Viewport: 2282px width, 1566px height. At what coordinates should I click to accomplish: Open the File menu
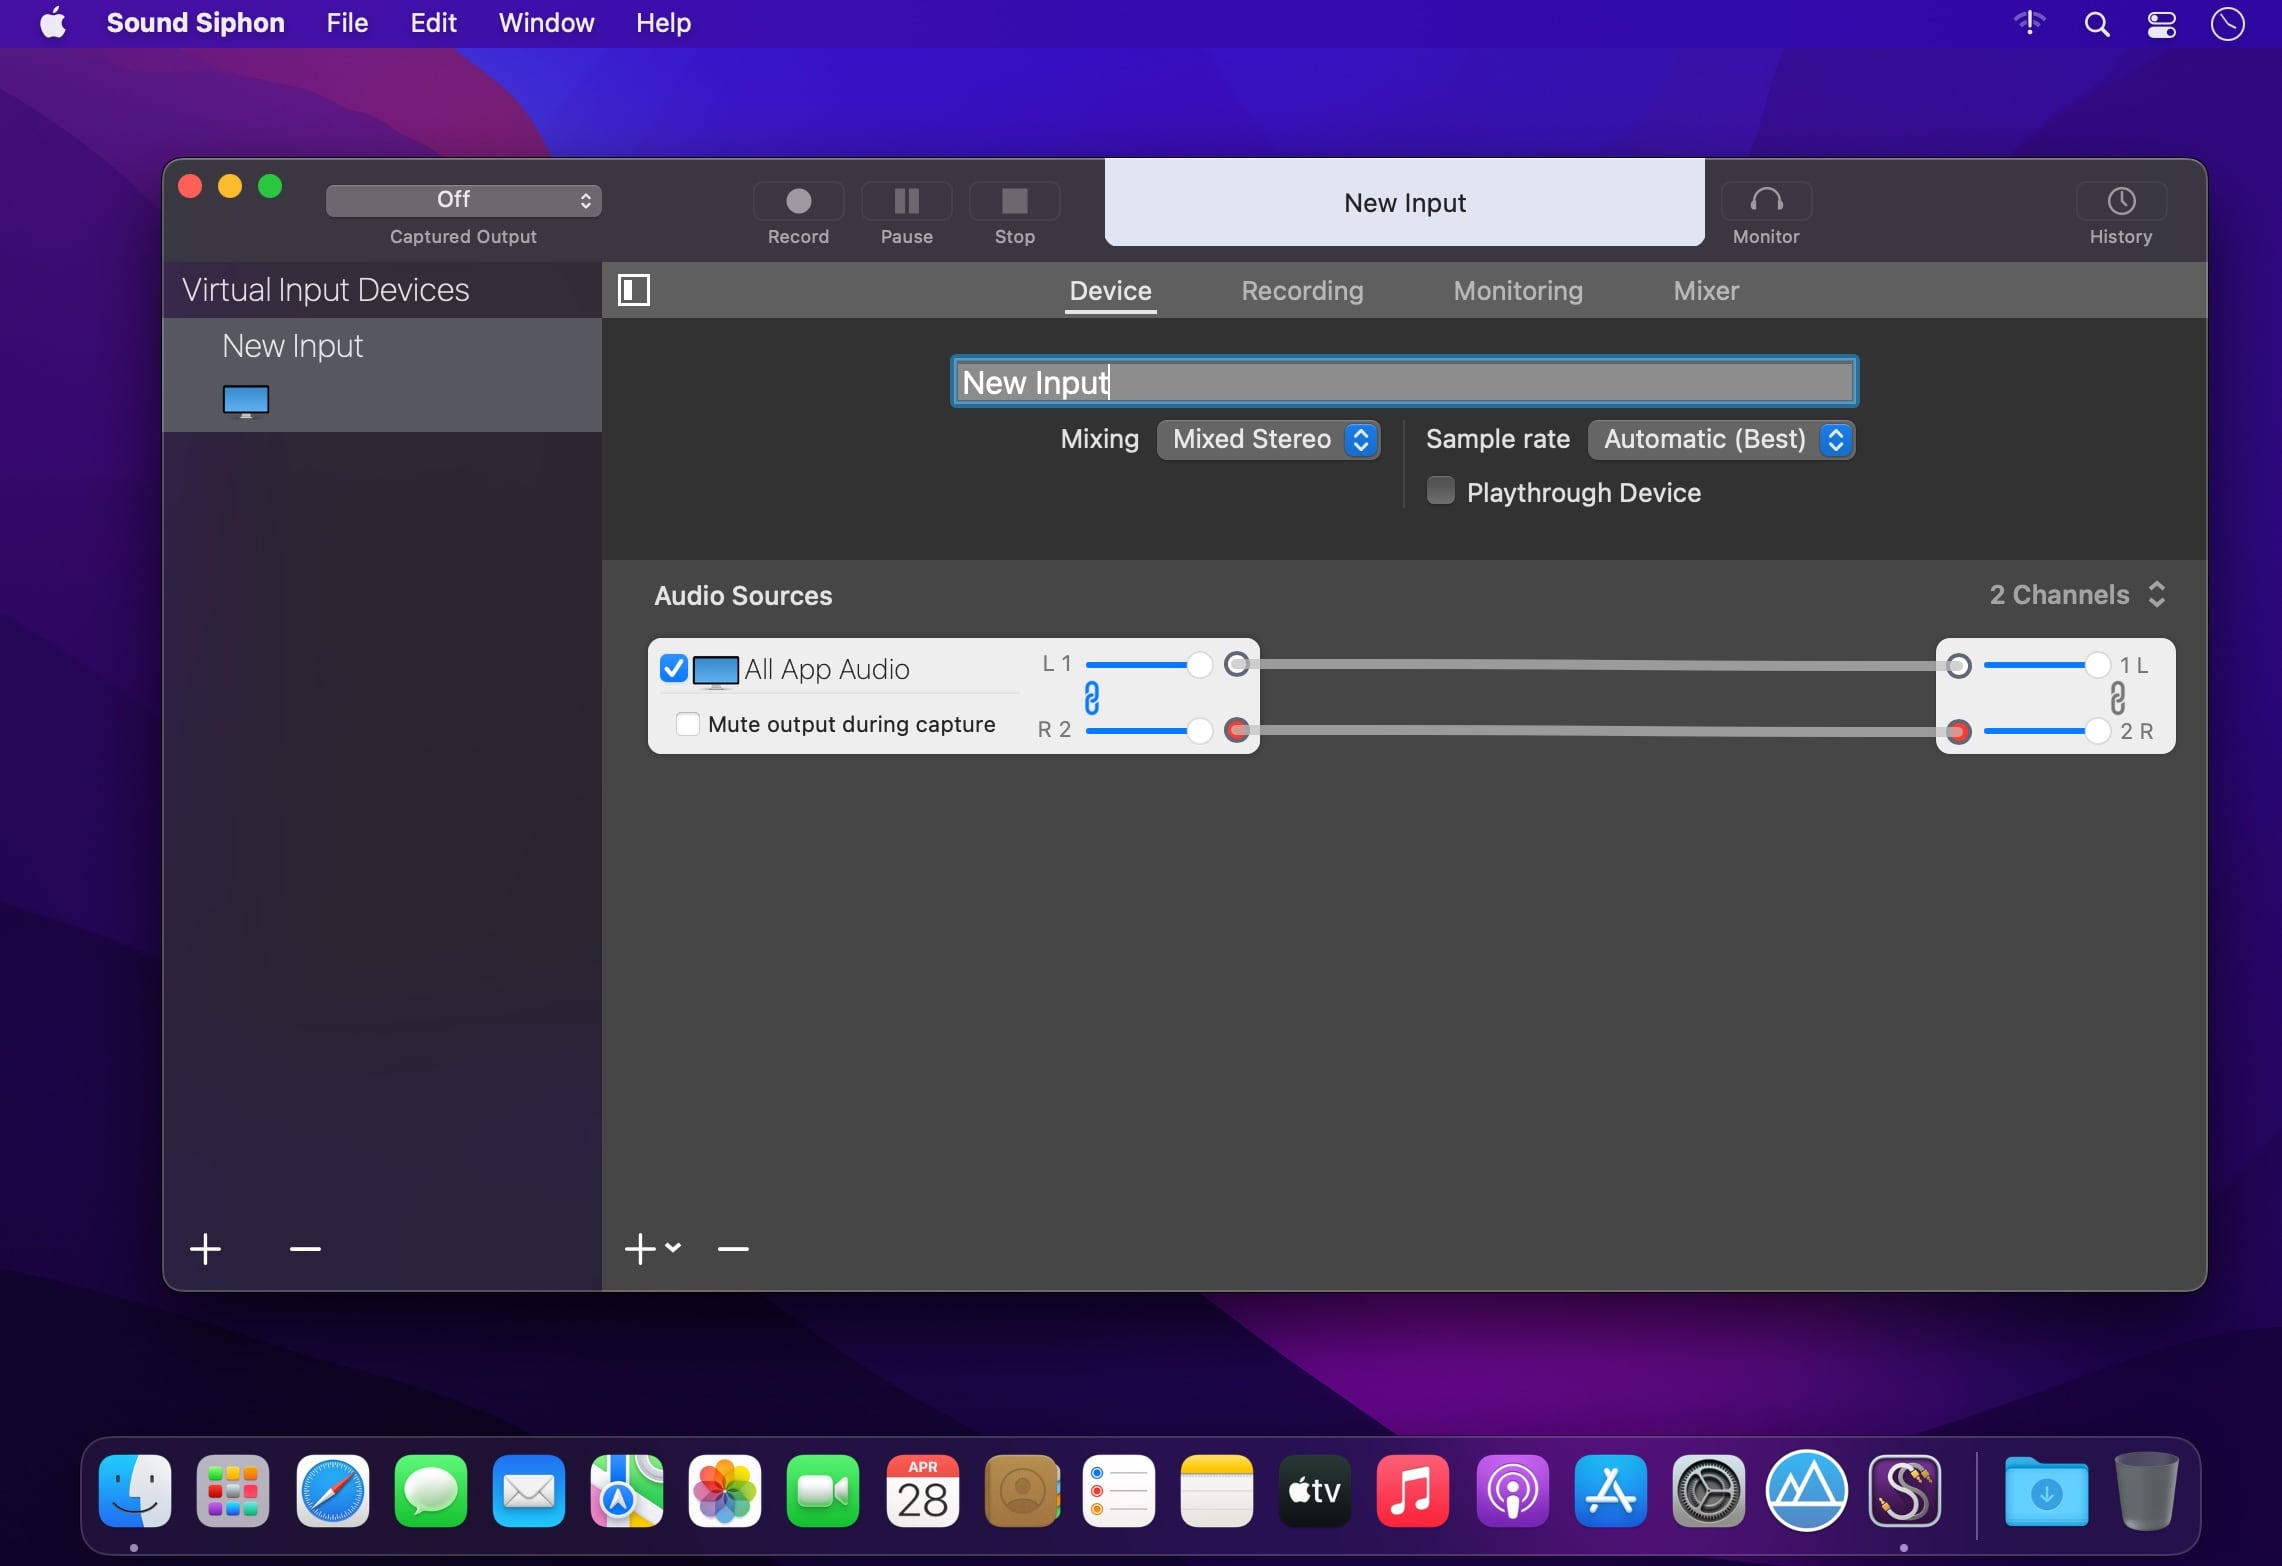click(347, 23)
